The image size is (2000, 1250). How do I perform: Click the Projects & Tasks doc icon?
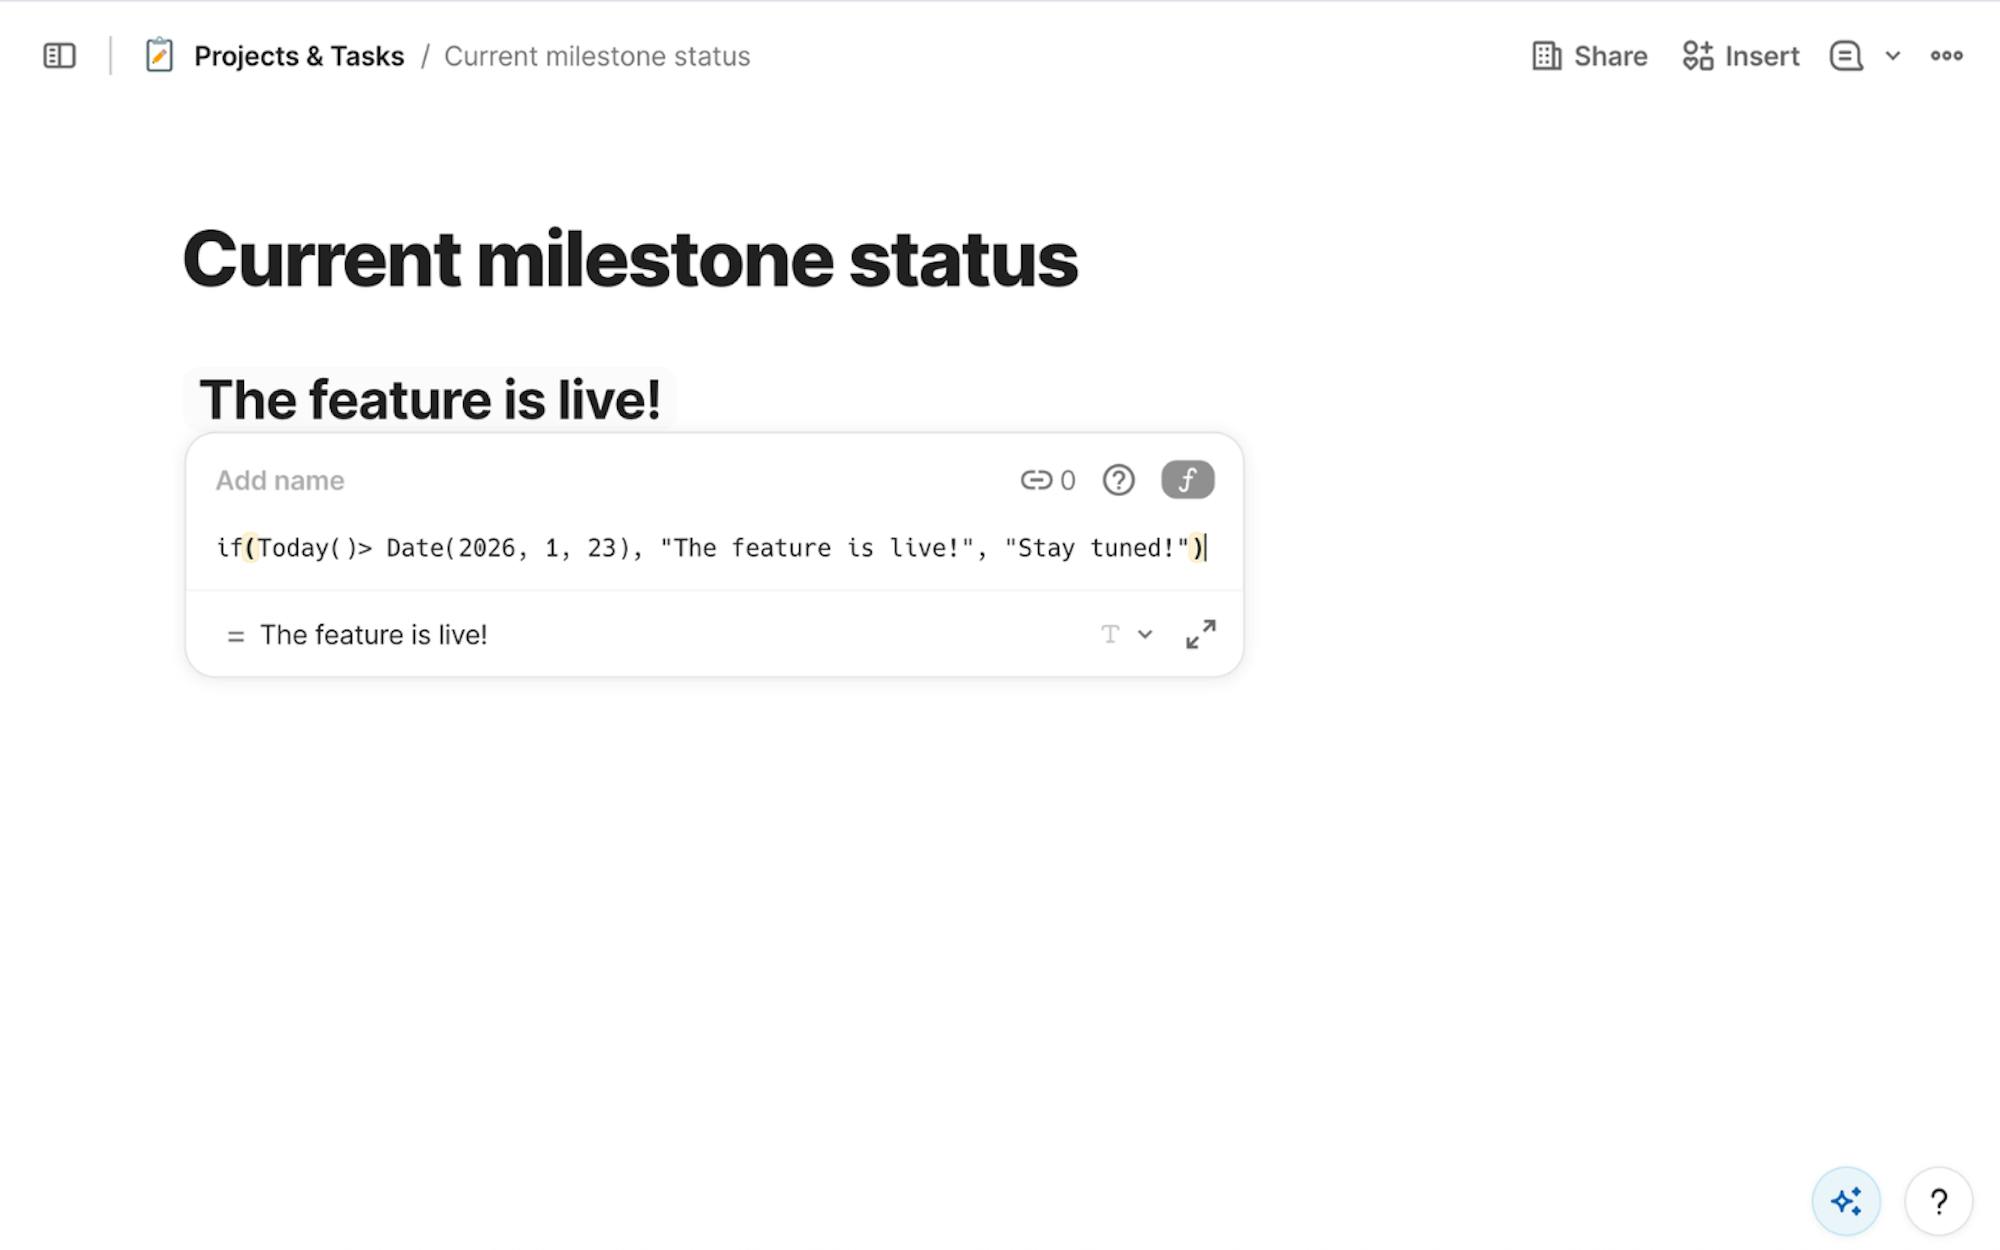[159, 56]
